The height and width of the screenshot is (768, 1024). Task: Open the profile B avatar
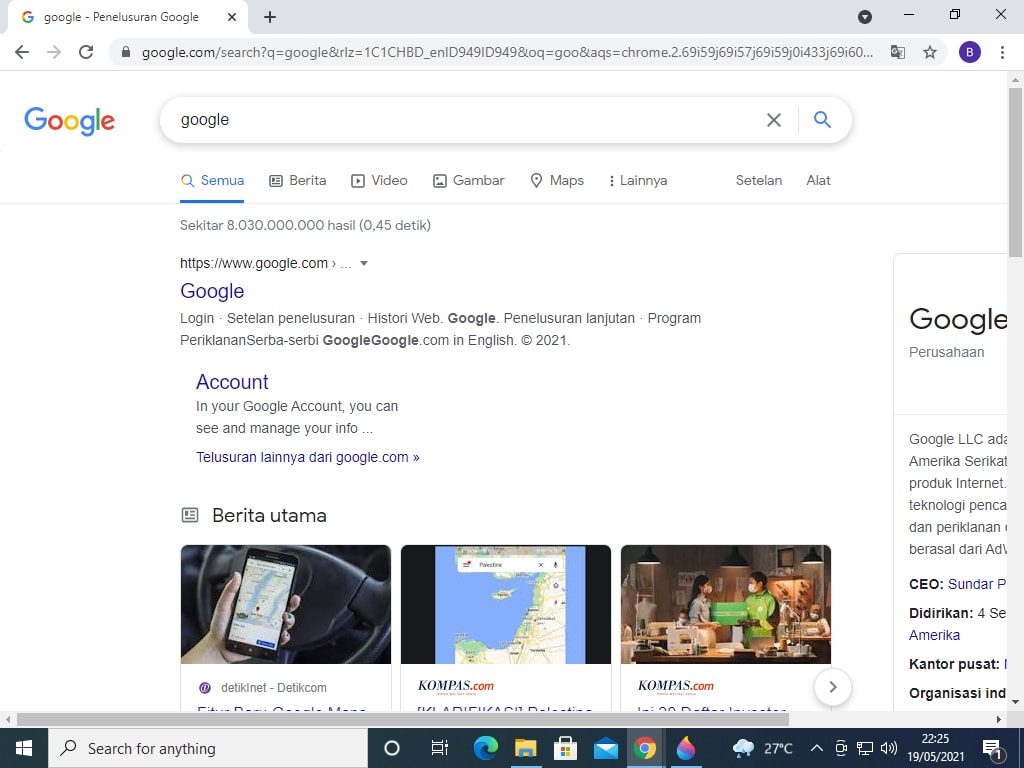tap(969, 52)
